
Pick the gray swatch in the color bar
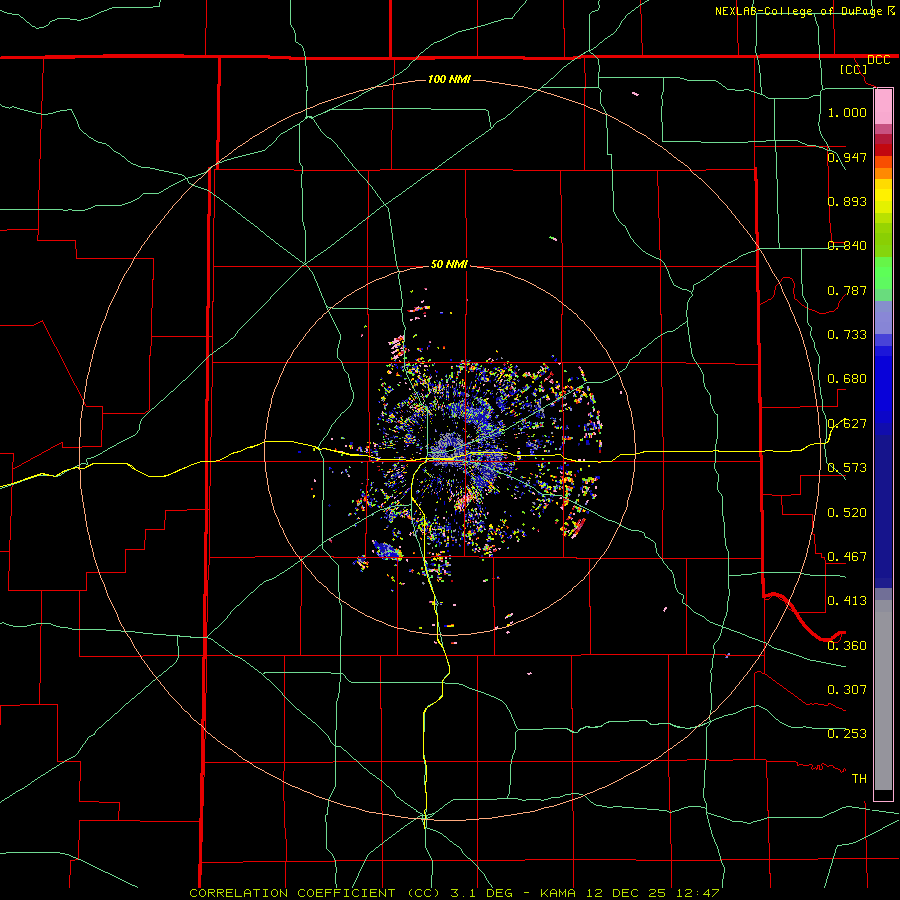883,695
